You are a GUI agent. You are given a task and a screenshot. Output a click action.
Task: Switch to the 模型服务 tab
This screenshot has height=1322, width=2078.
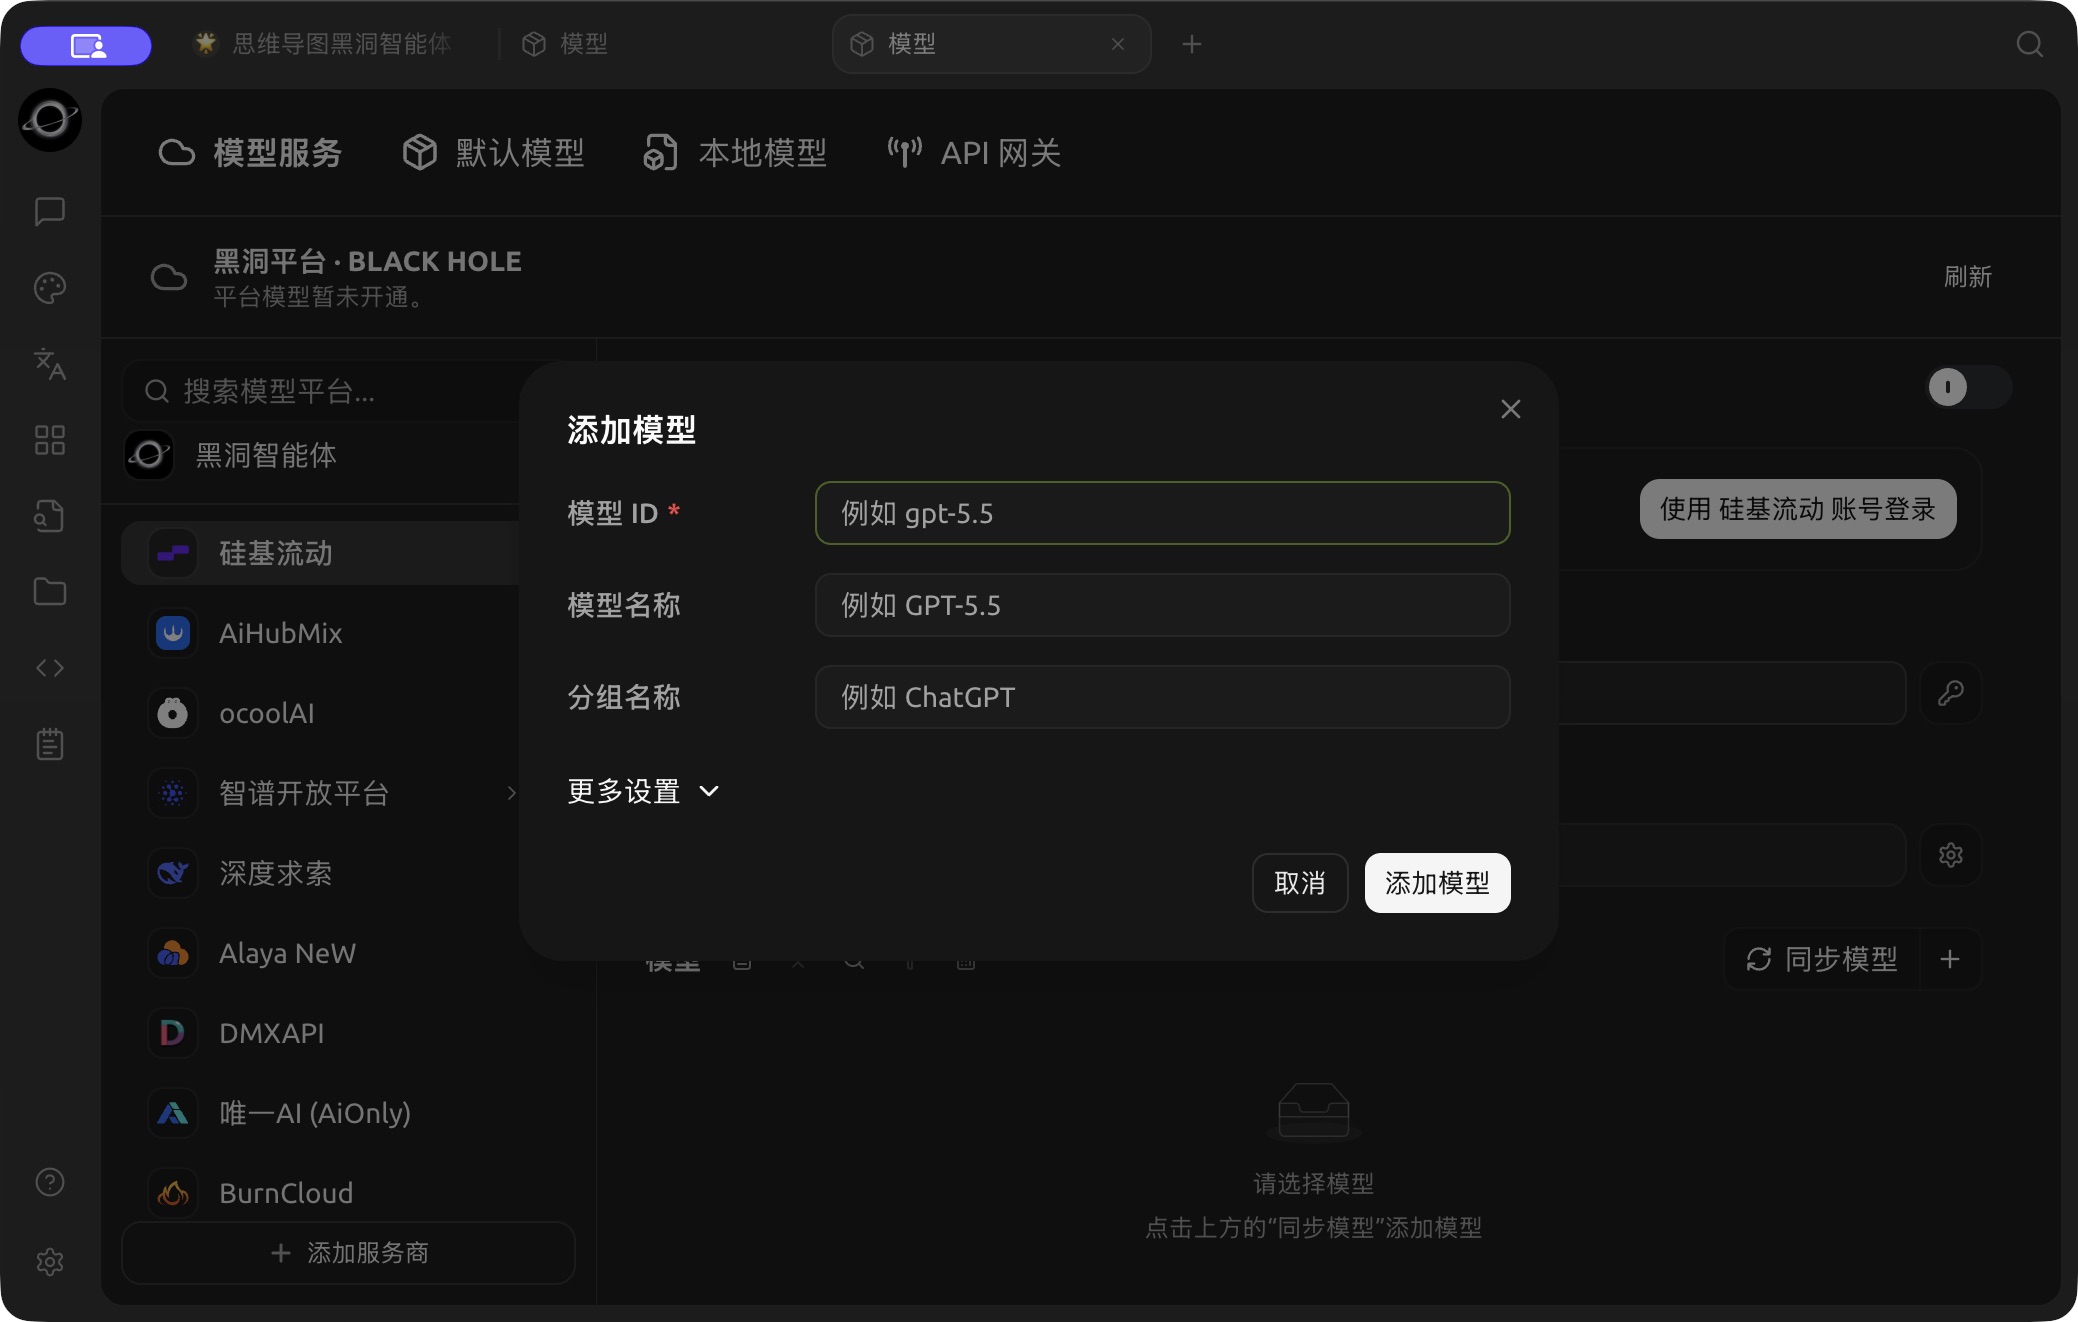[x=250, y=153]
